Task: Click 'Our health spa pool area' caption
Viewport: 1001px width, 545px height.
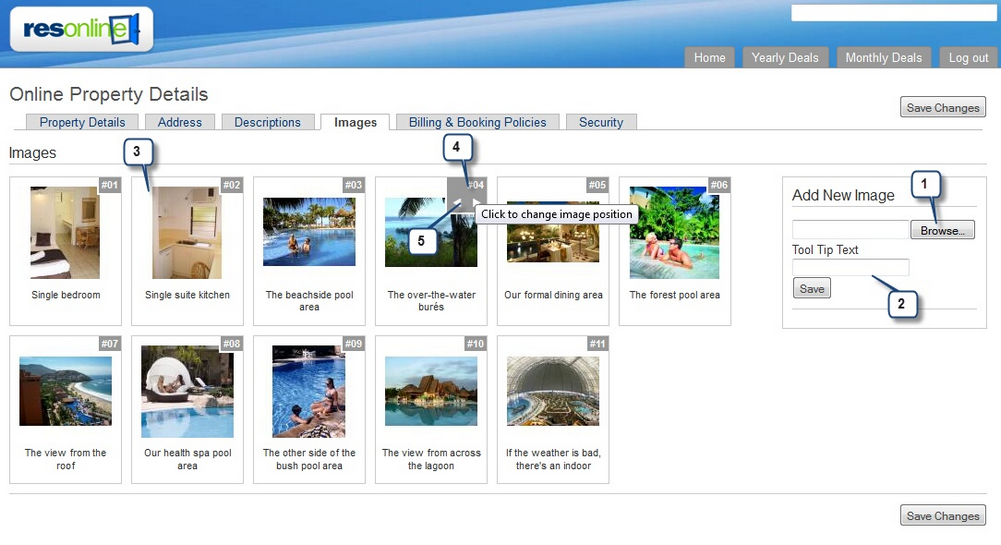Action: click(188, 459)
